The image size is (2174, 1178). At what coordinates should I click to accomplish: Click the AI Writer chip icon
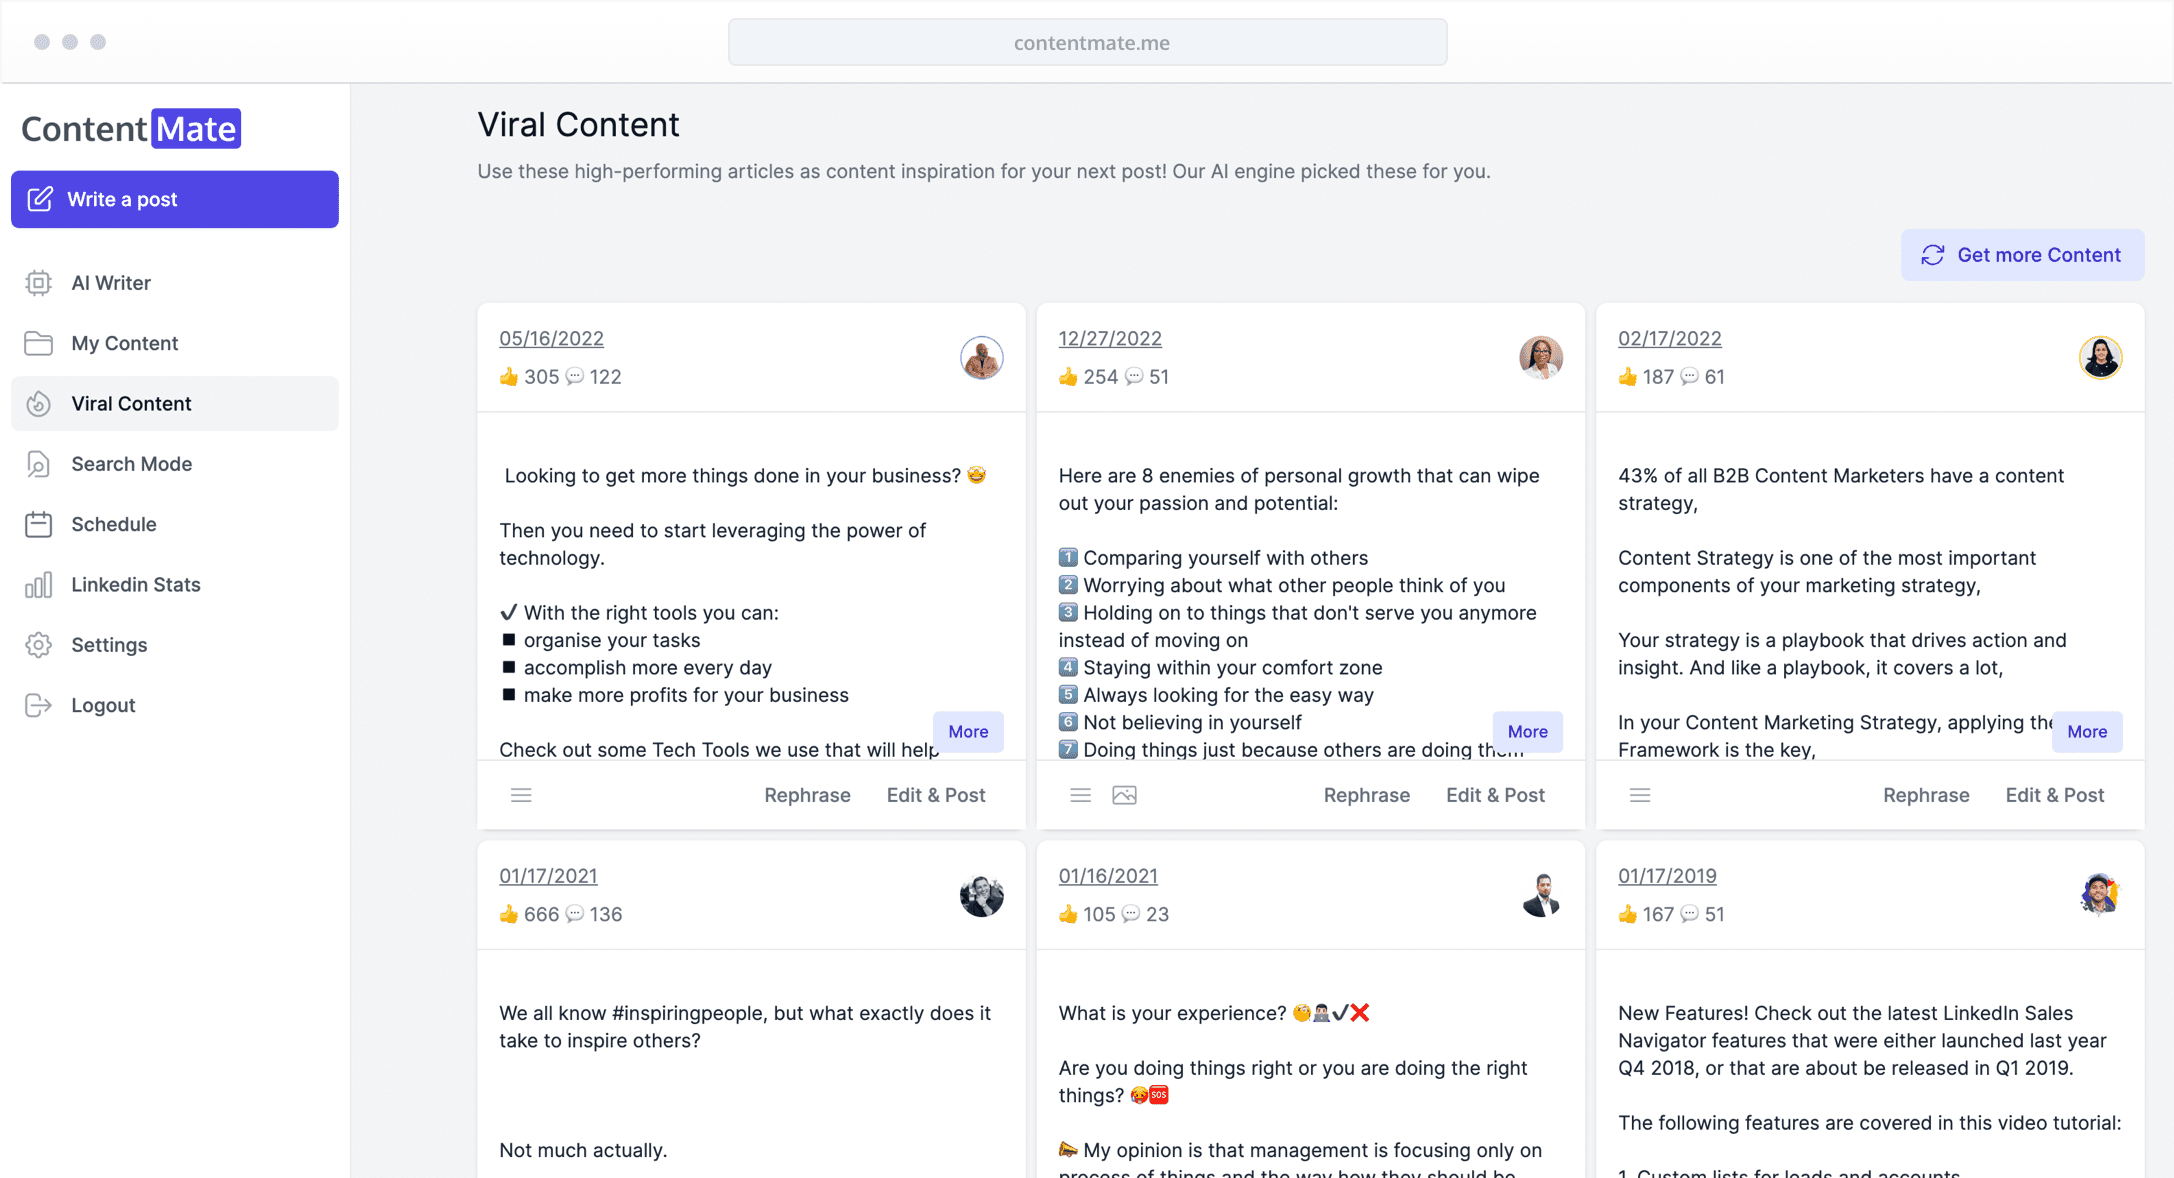pos(38,283)
